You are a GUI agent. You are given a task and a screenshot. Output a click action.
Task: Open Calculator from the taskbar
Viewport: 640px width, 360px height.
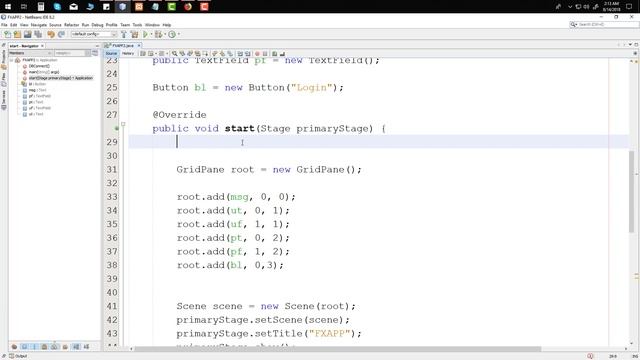[41, 7]
